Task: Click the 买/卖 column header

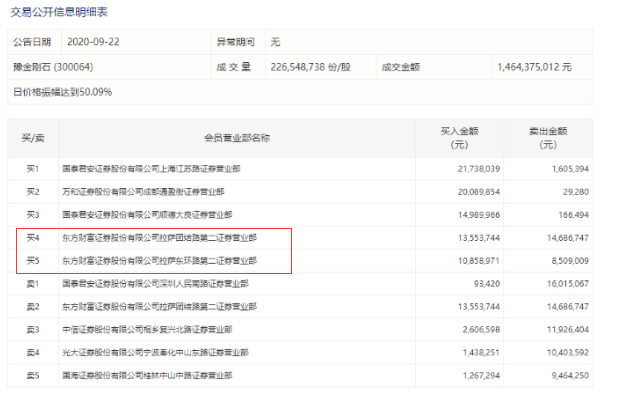Action: (33, 138)
